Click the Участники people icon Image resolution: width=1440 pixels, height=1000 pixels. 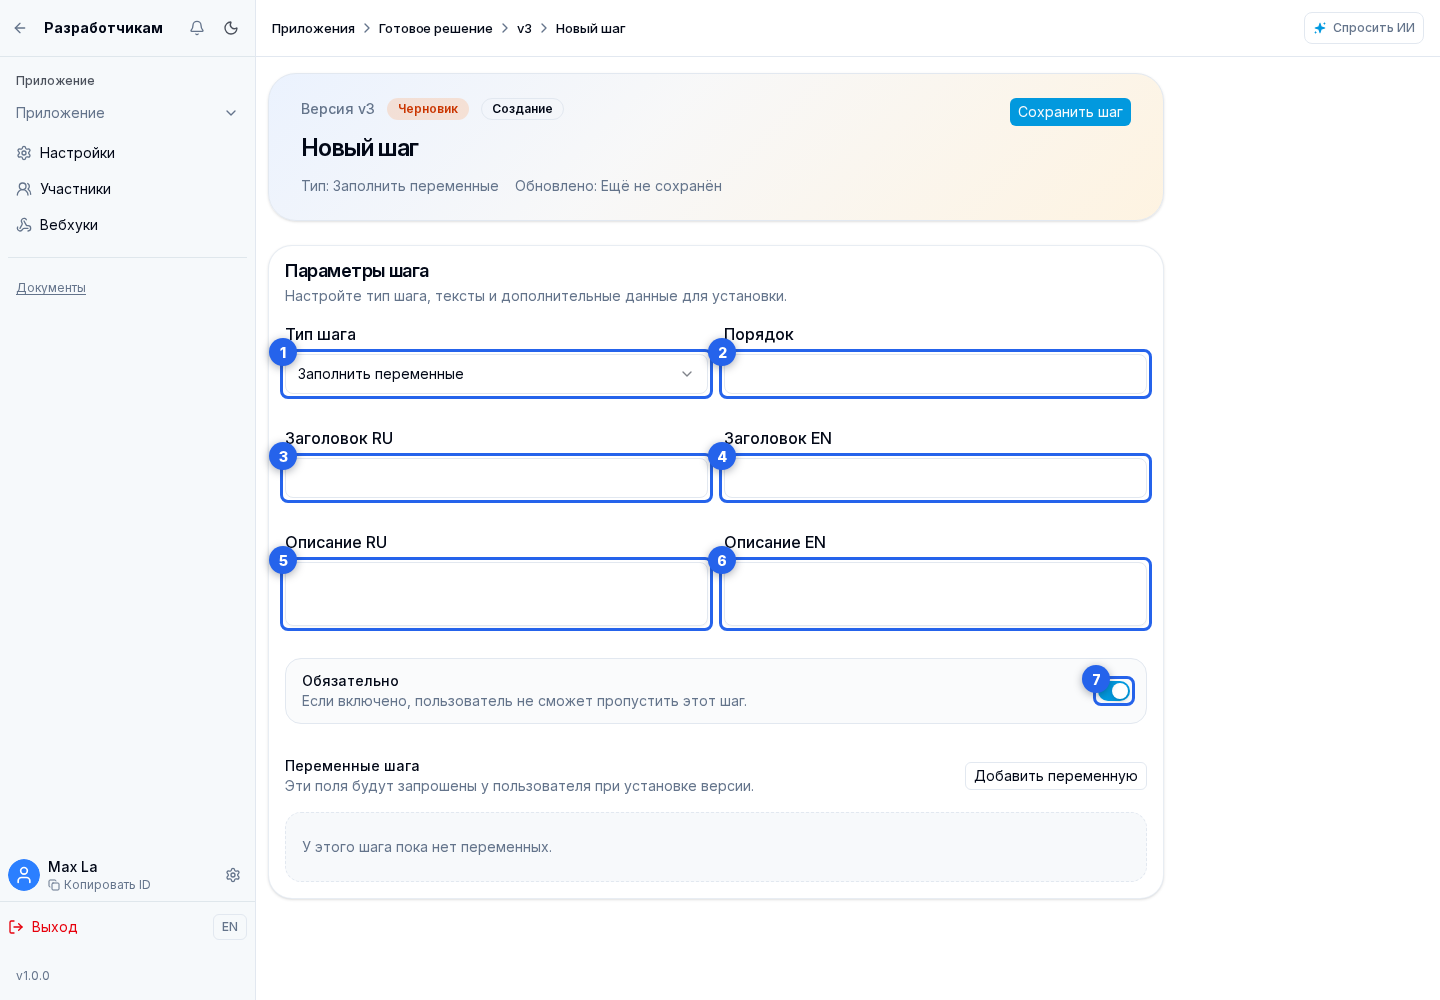pos(24,189)
